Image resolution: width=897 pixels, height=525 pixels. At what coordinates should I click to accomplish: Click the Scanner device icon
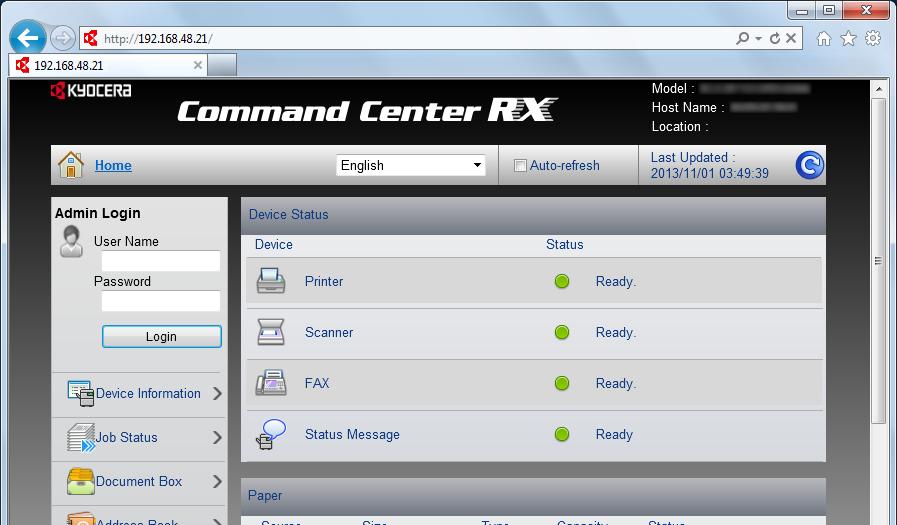271,332
